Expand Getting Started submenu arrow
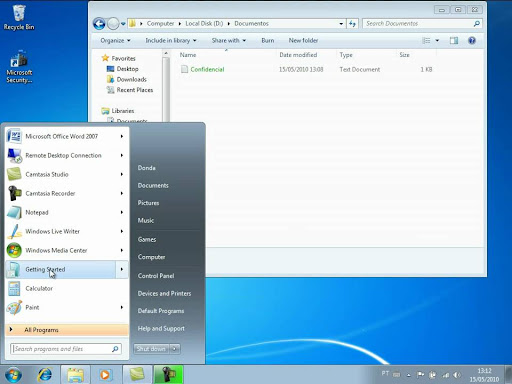Viewport: 512px width, 384px height. (x=122, y=269)
